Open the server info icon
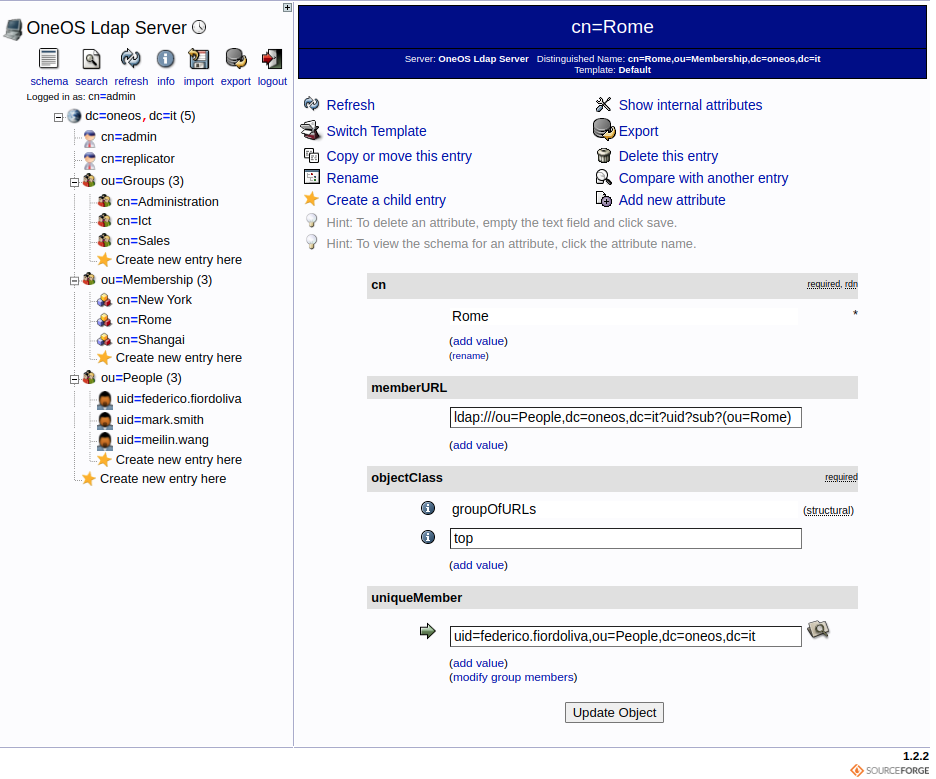 coord(165,59)
